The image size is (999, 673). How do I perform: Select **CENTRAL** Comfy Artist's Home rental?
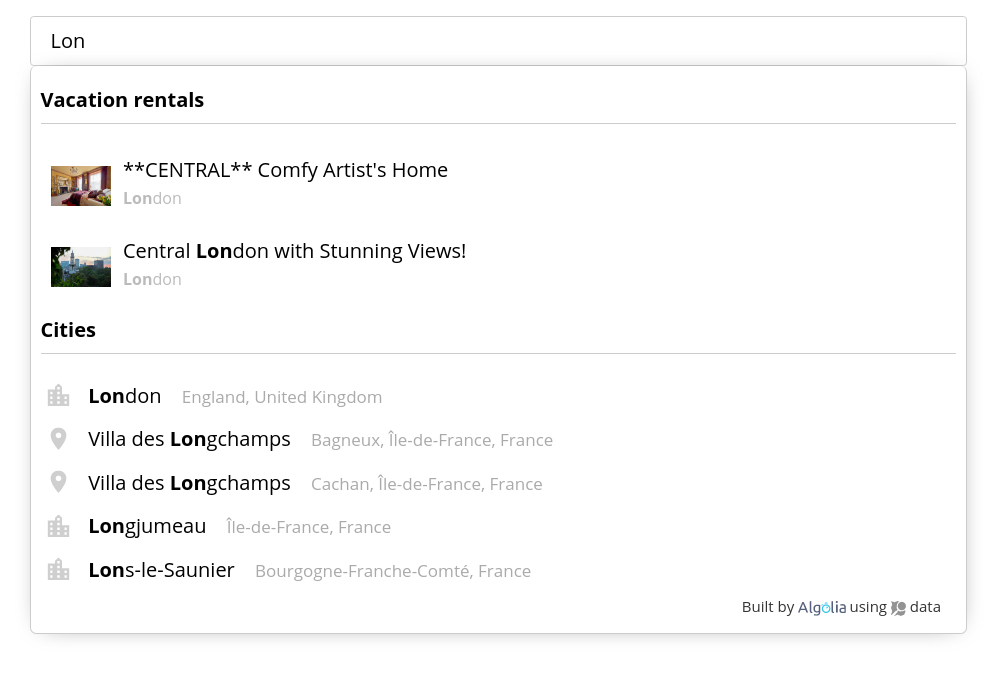coord(285,170)
